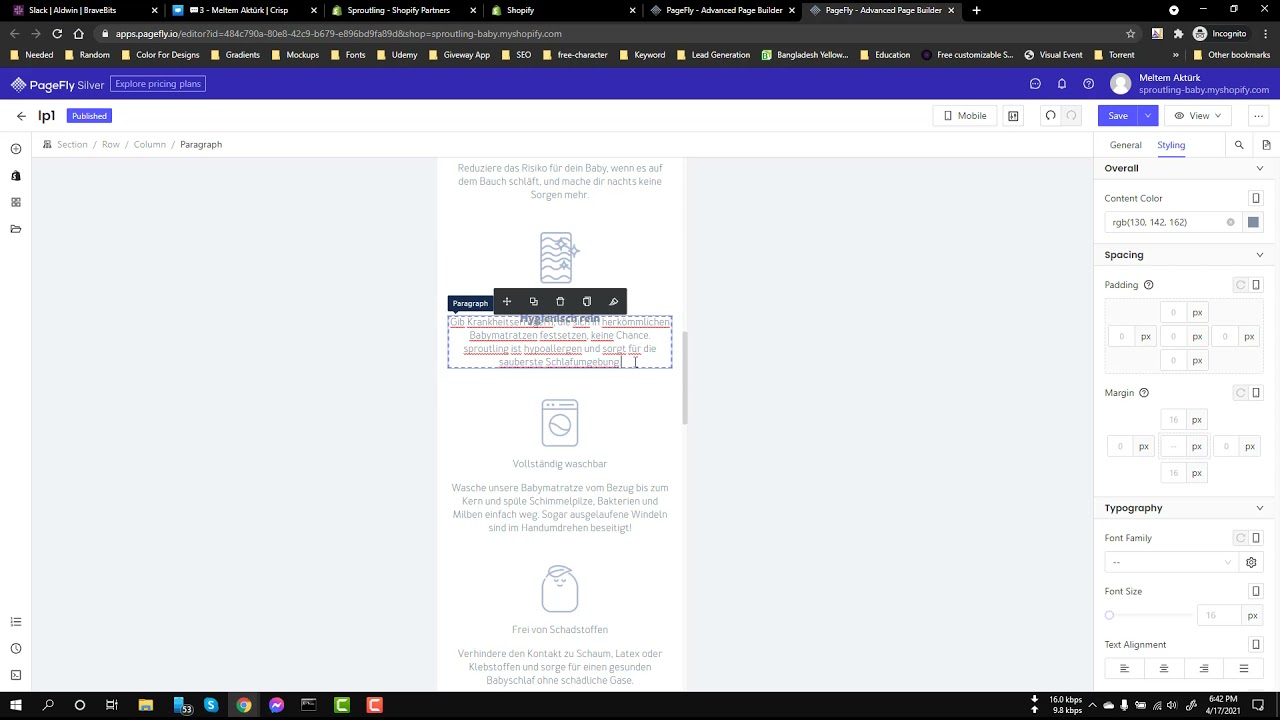
Task: Open the Font Family dropdown
Action: click(x=1171, y=563)
